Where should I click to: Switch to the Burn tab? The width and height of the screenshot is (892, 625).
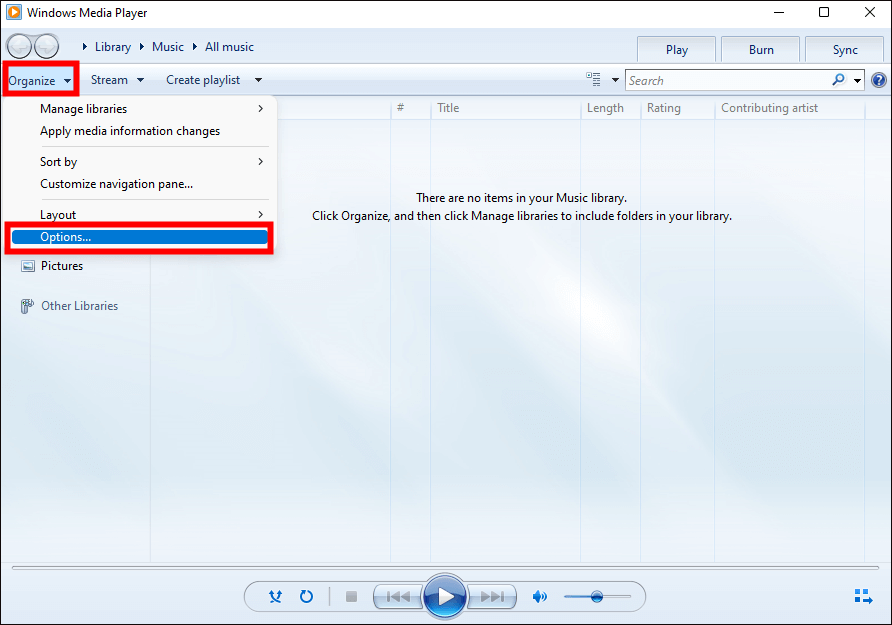point(761,50)
